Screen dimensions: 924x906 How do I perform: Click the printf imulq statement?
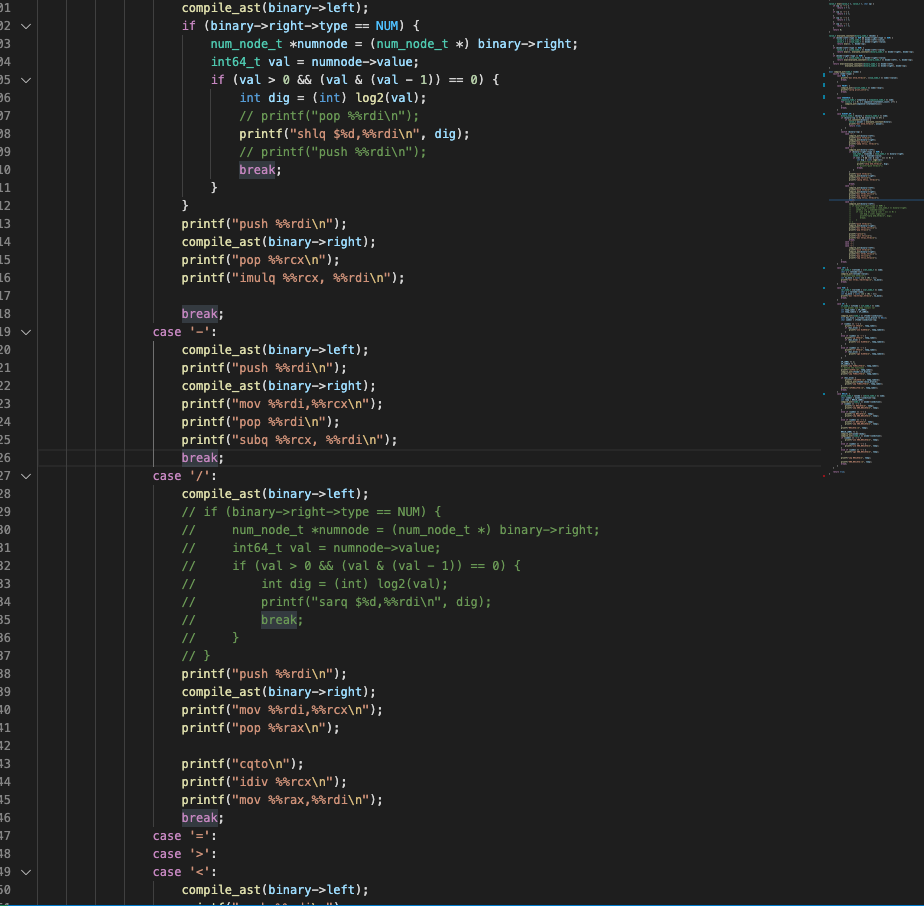pyautogui.click(x=292, y=278)
